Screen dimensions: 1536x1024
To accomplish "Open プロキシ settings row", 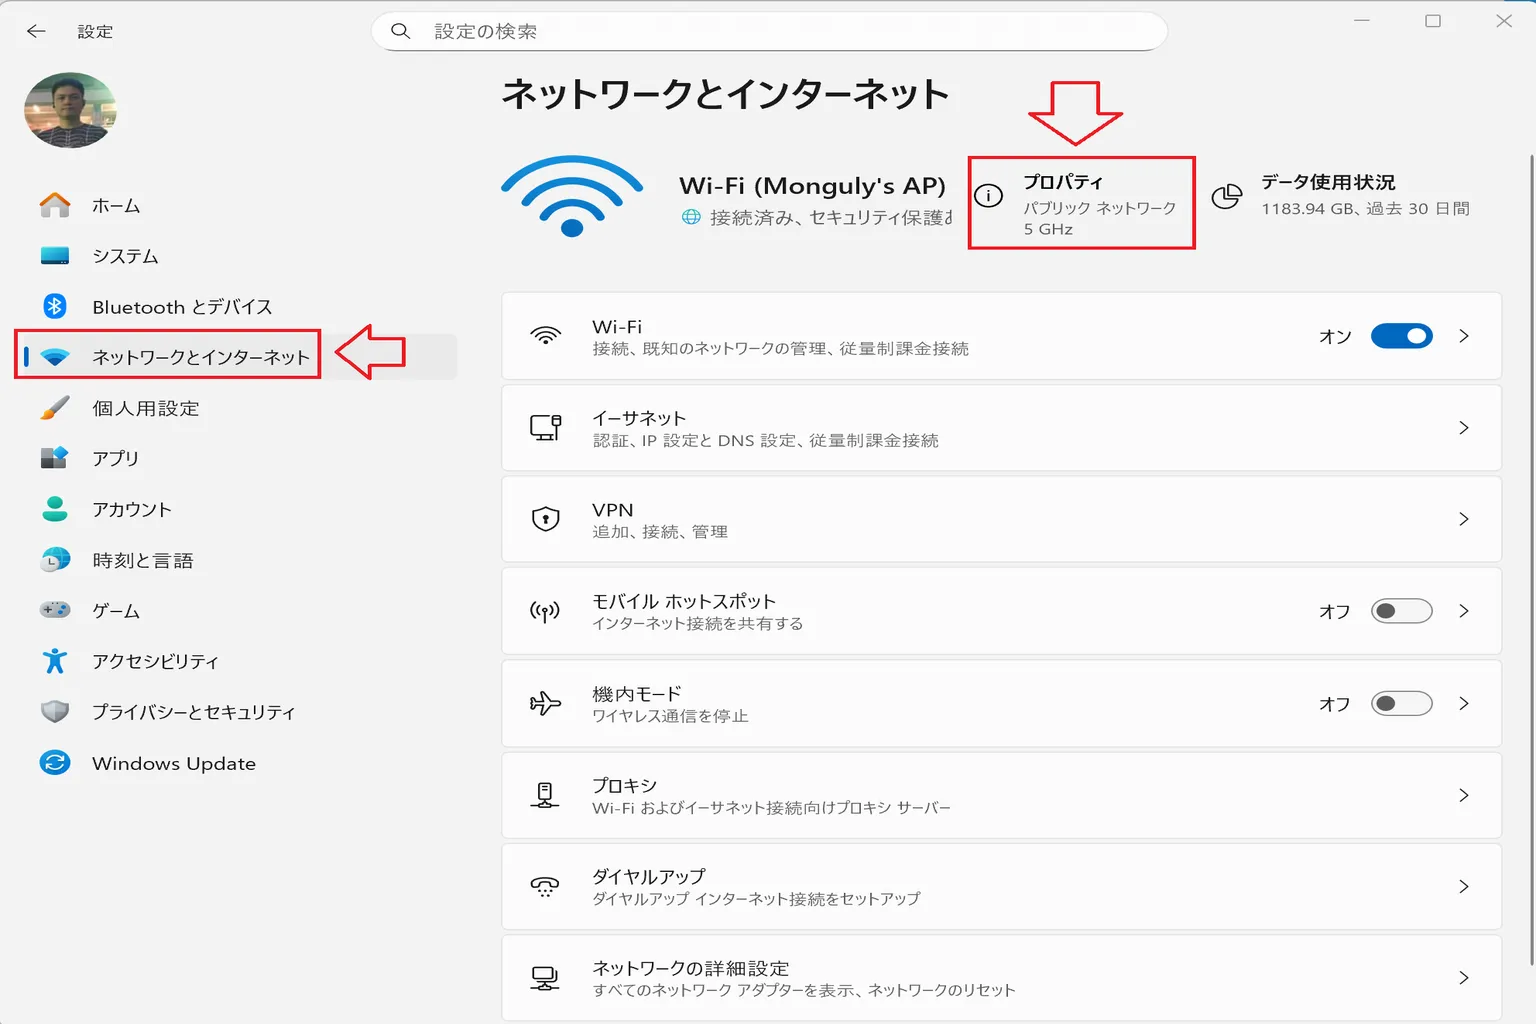I will (x=1001, y=795).
